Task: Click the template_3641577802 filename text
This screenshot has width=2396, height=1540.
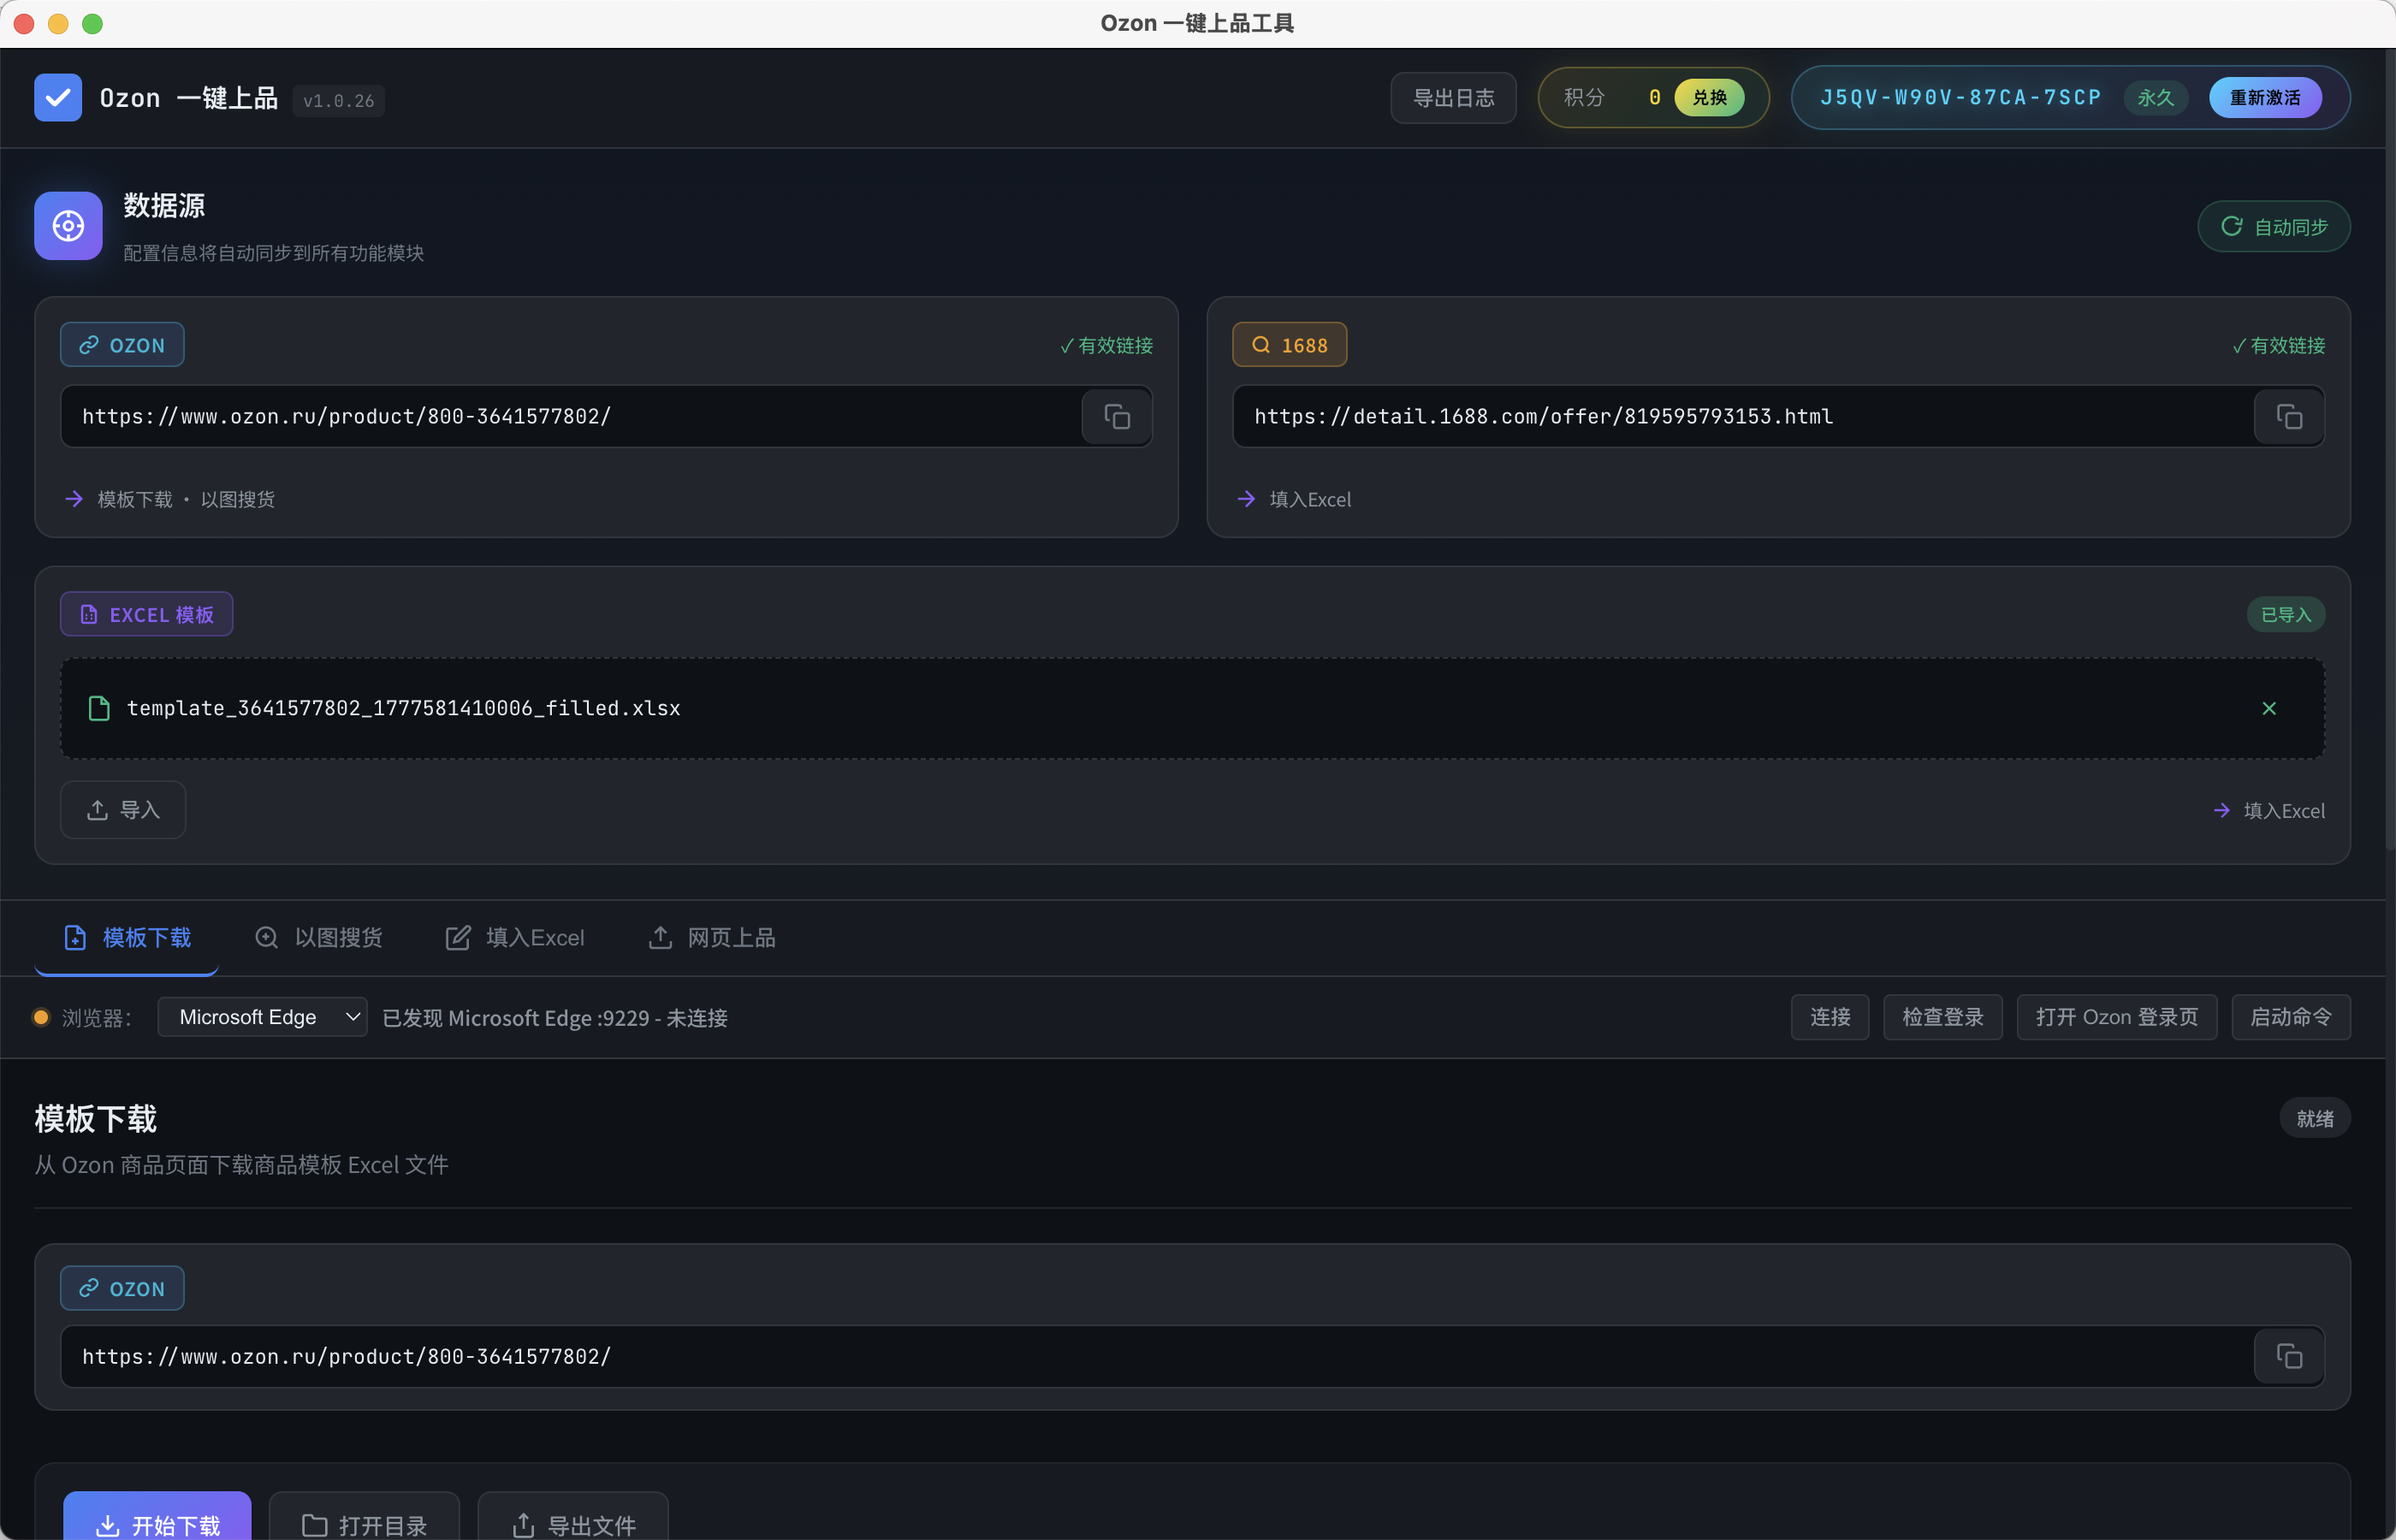Action: point(403,708)
